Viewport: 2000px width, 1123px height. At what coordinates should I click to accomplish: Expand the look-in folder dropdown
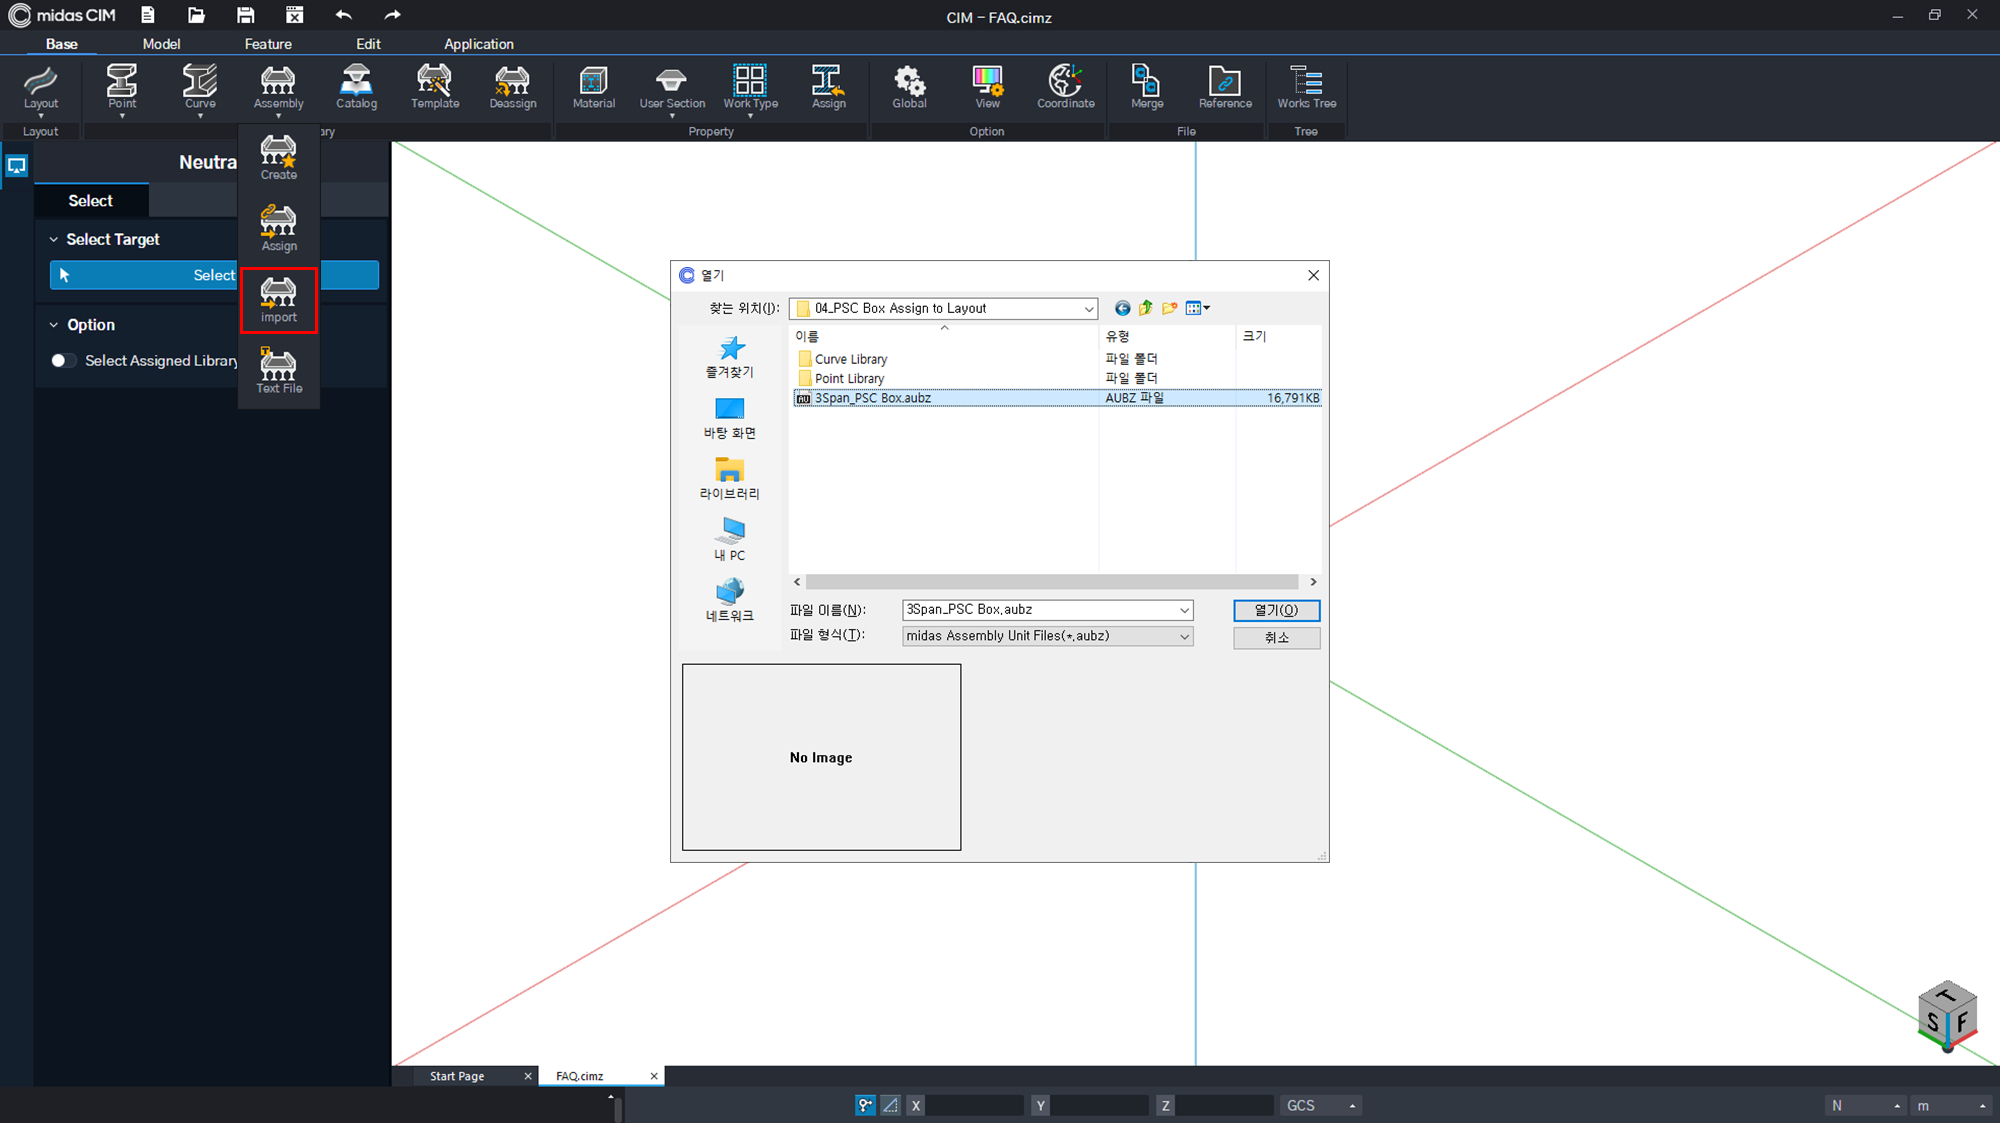[1088, 309]
